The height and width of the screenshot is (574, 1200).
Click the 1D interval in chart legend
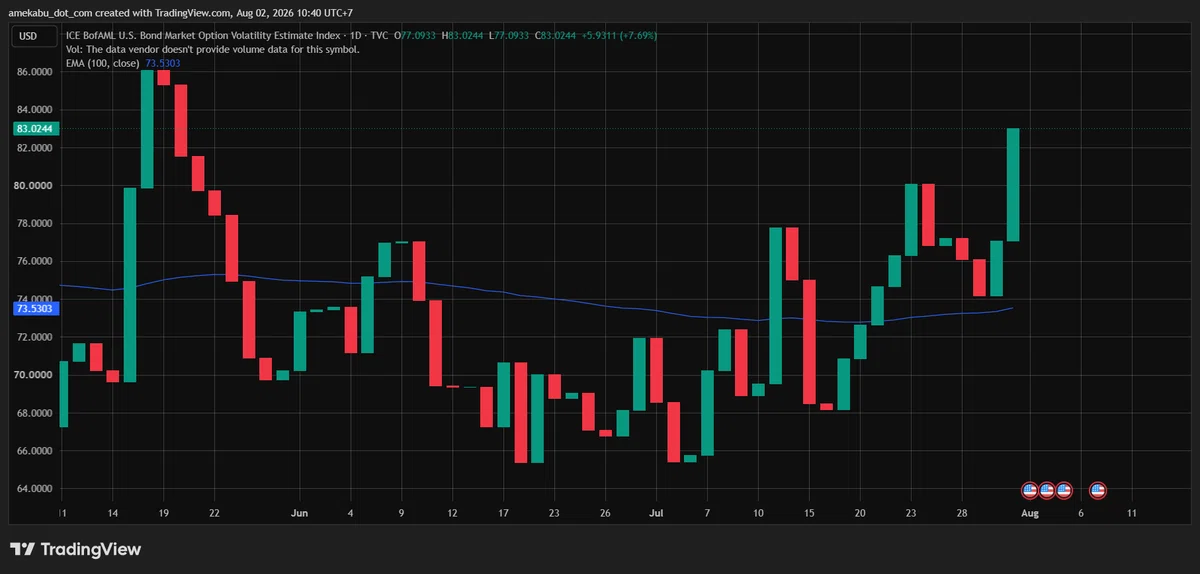[356, 36]
